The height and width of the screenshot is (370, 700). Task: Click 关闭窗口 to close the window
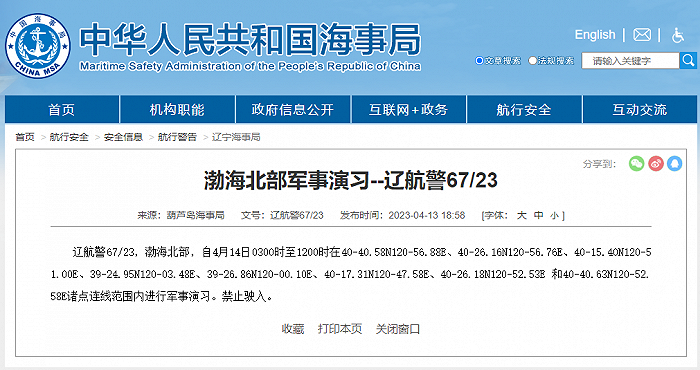click(x=398, y=329)
